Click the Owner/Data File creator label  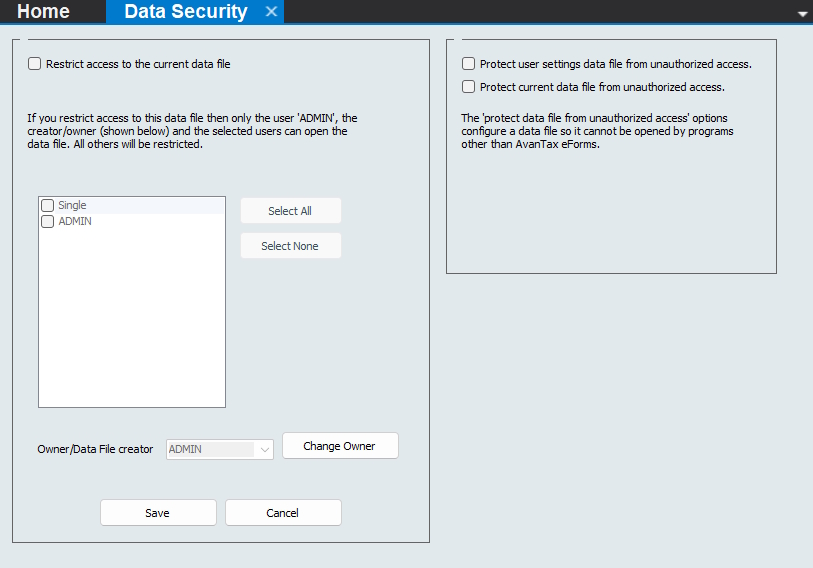pos(95,450)
